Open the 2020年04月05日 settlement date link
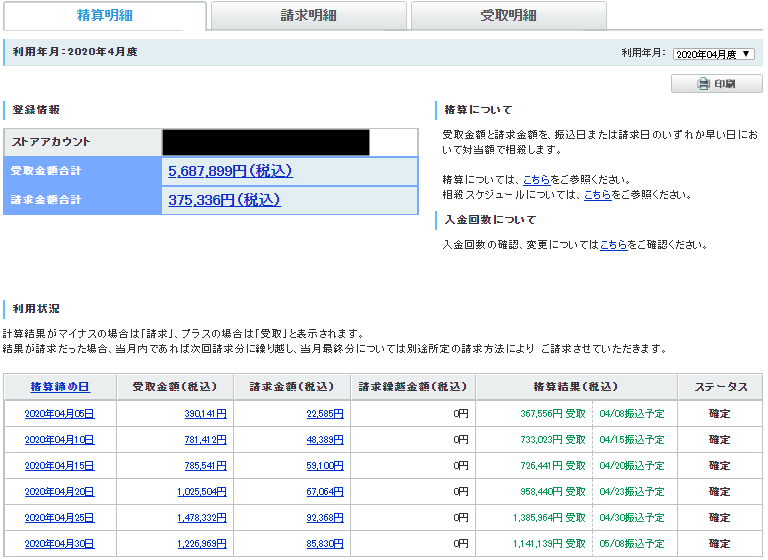The height and width of the screenshot is (560, 768). (60, 414)
